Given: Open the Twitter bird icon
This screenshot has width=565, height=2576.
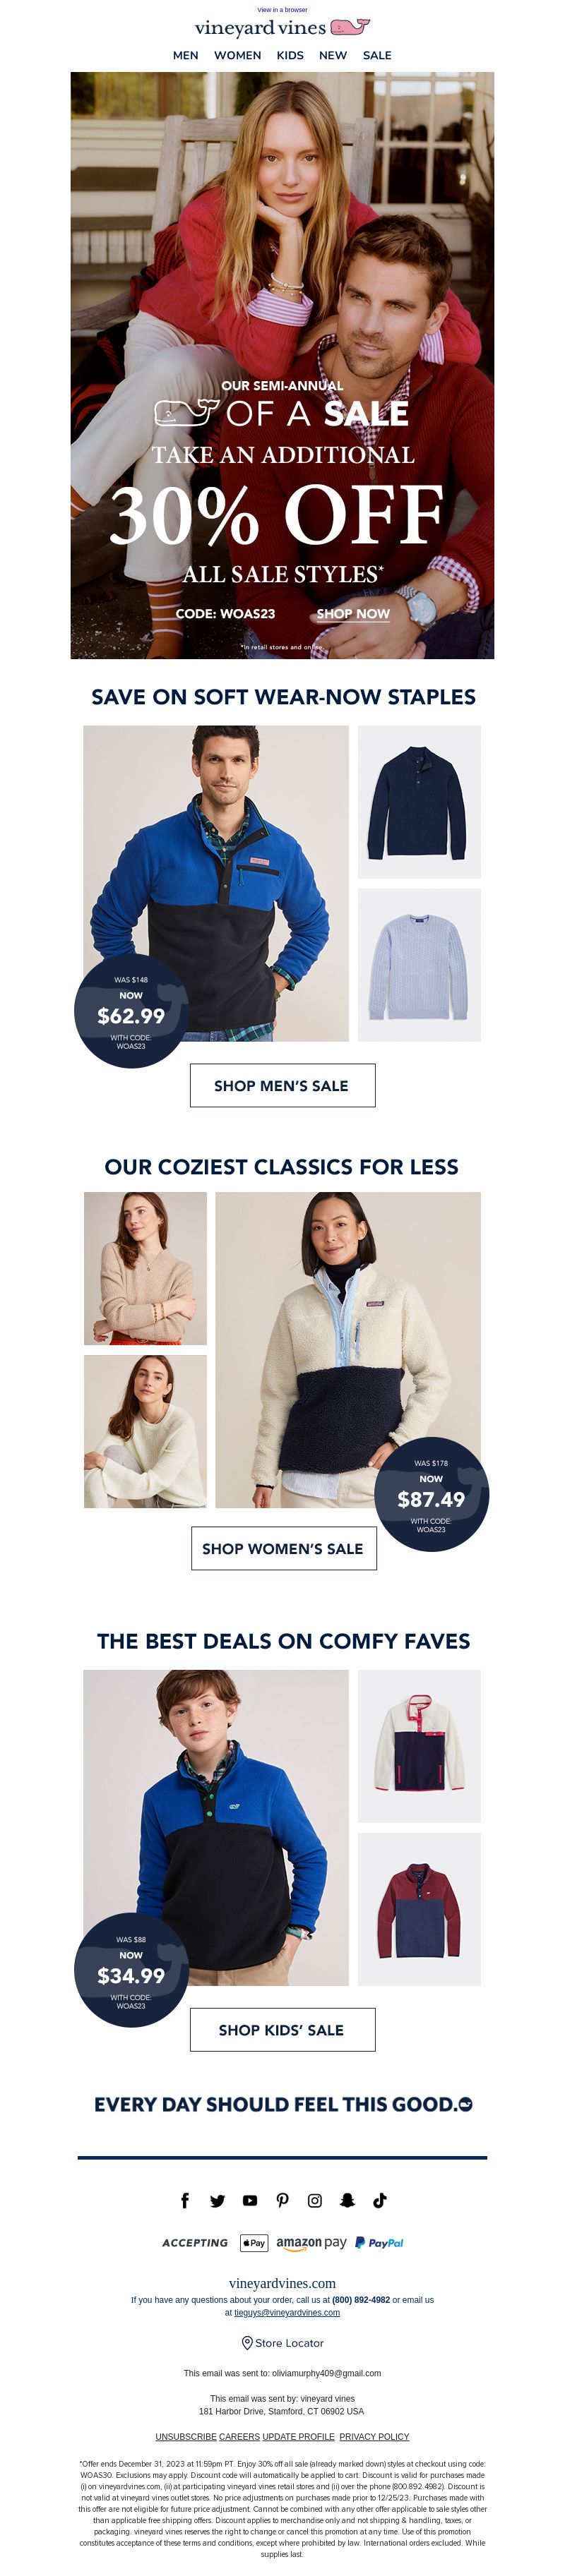Looking at the screenshot, I should 217,2200.
